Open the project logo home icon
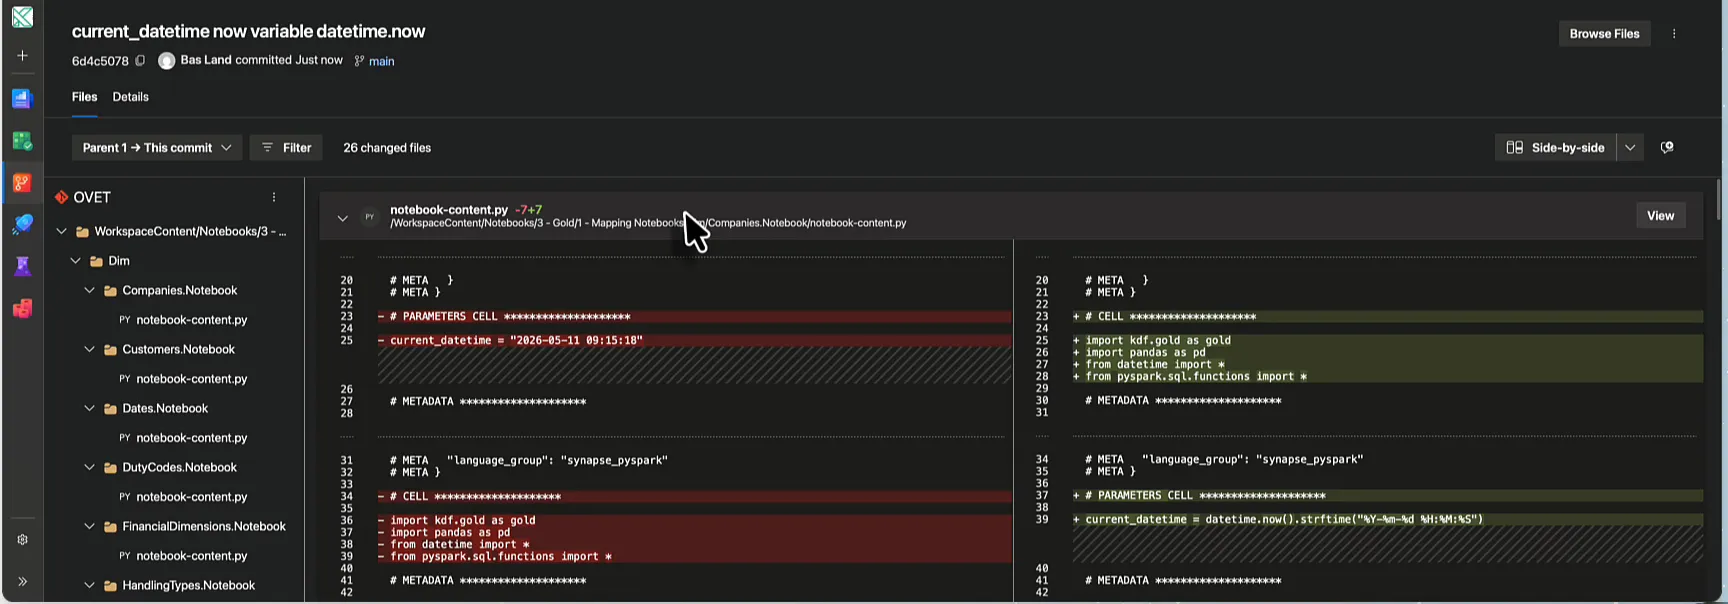Viewport: 1728px width, 604px height. tap(22, 17)
